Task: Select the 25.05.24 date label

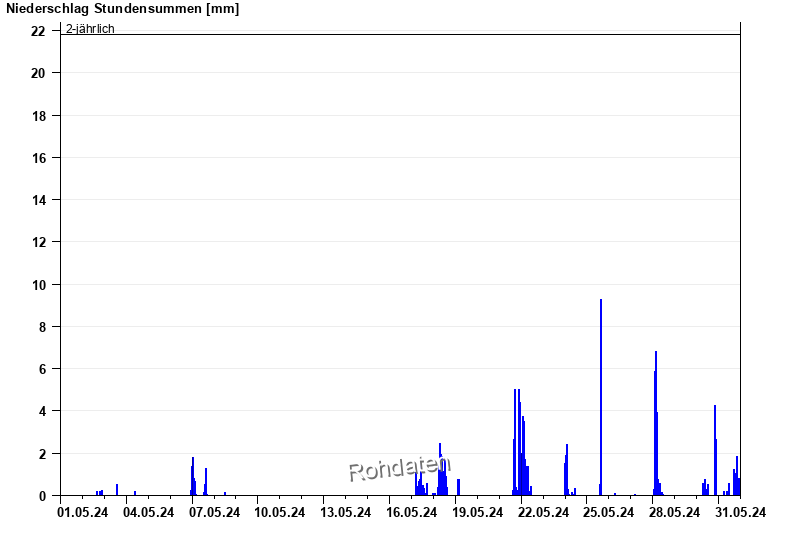Action: pos(609,513)
